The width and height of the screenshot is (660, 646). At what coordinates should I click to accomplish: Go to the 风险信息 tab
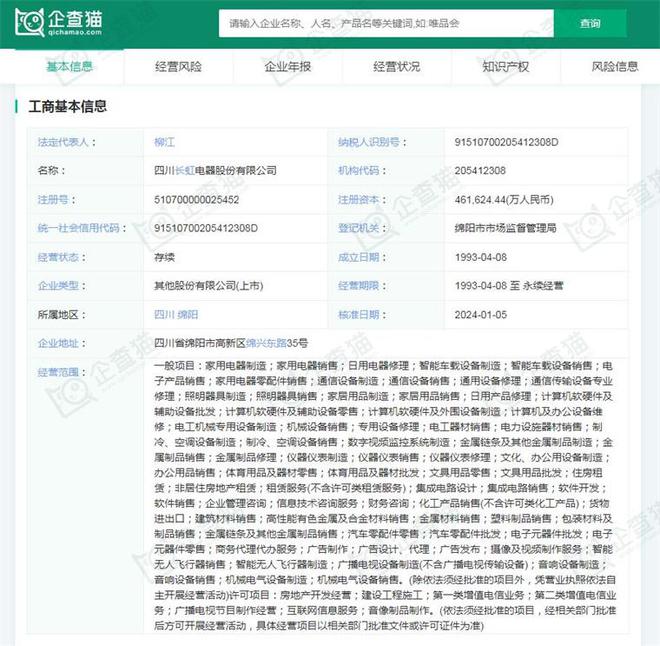point(615,66)
